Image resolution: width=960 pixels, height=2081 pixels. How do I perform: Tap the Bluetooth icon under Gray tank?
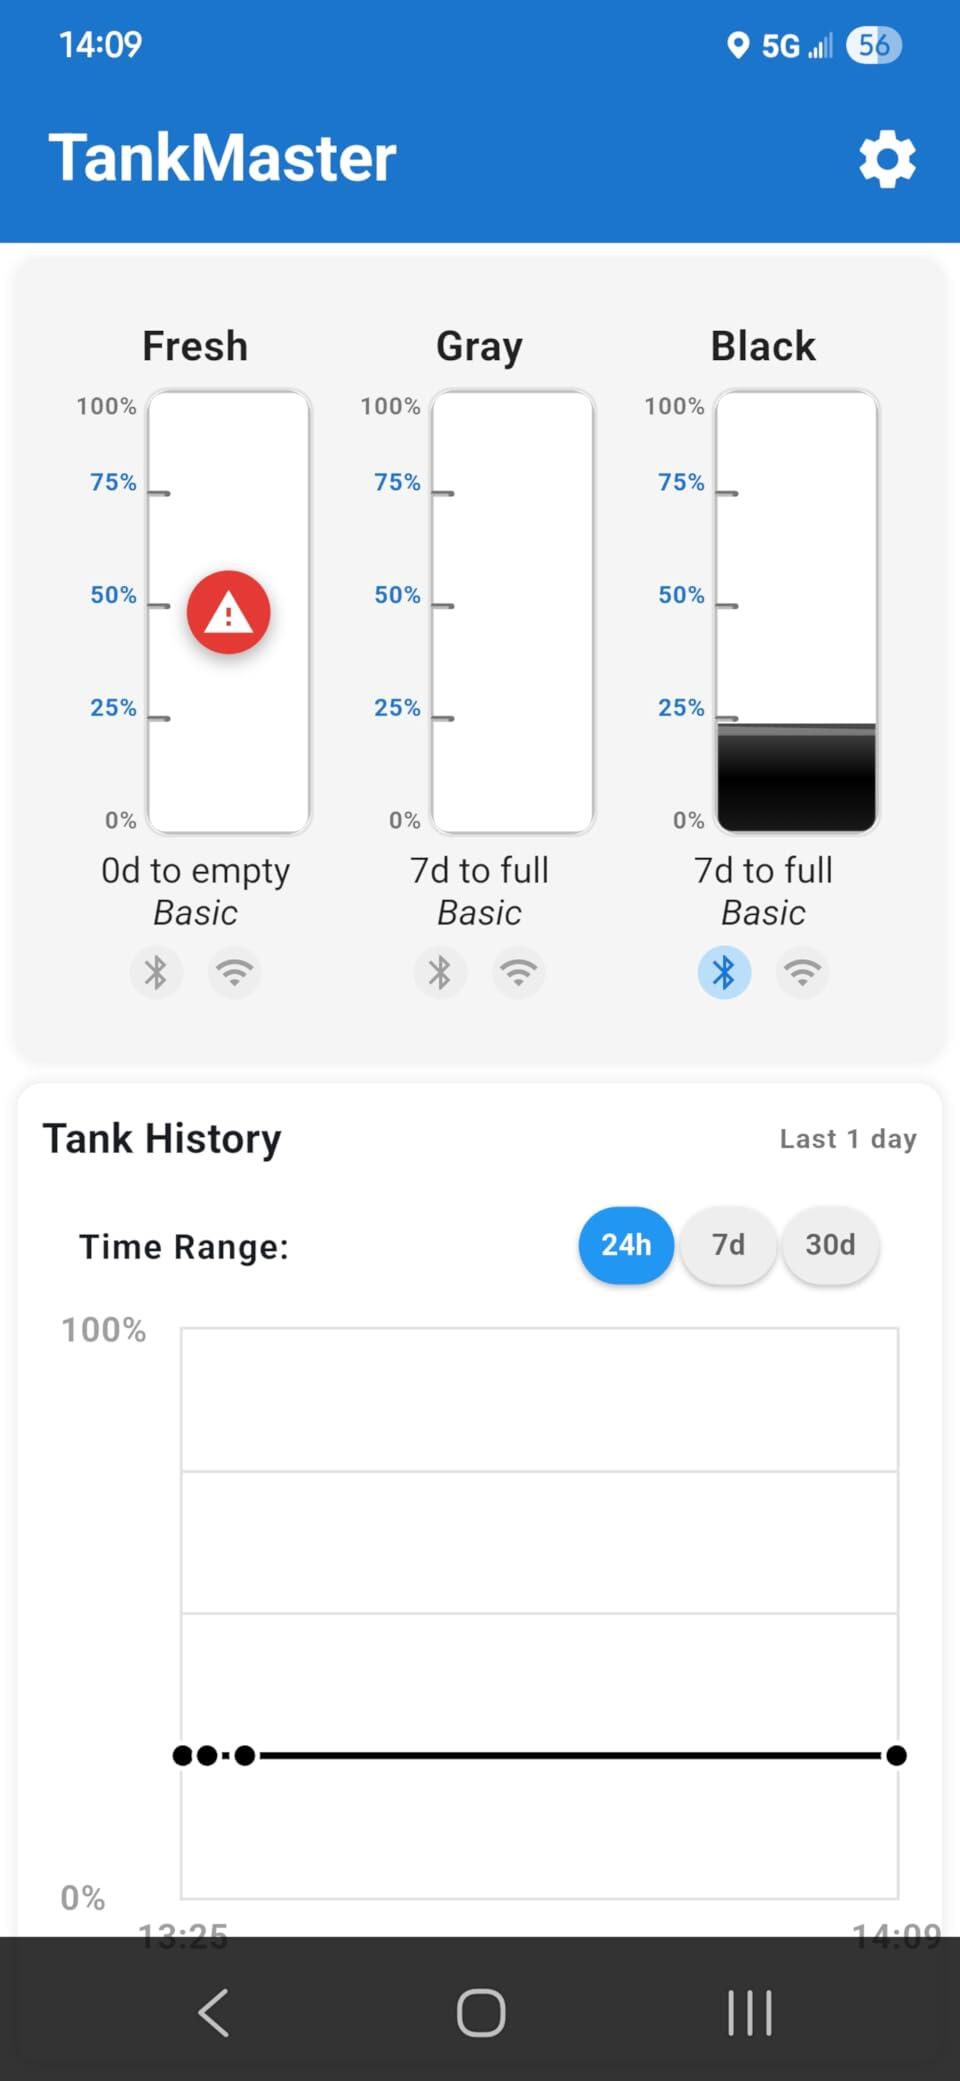click(x=440, y=972)
